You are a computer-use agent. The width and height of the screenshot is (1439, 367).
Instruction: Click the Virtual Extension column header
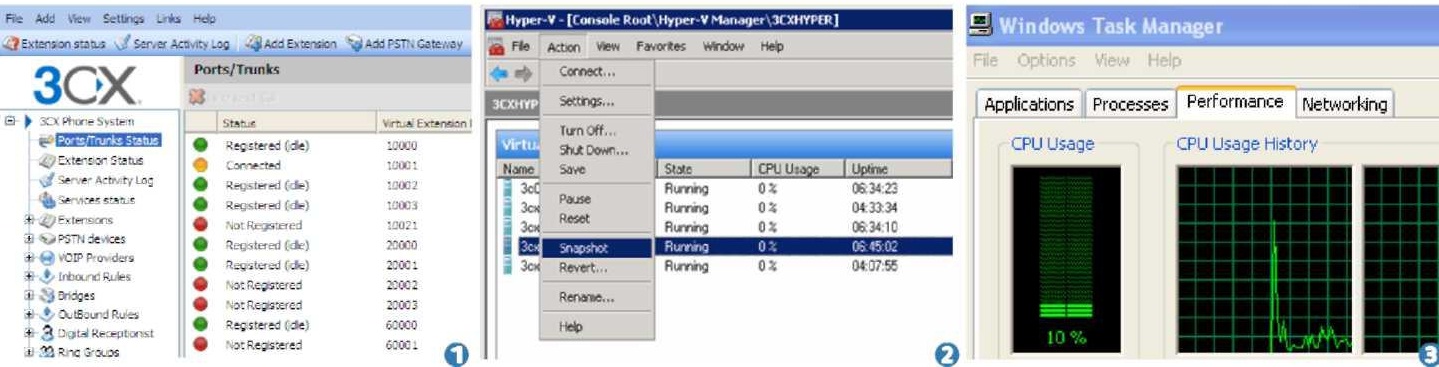point(424,123)
